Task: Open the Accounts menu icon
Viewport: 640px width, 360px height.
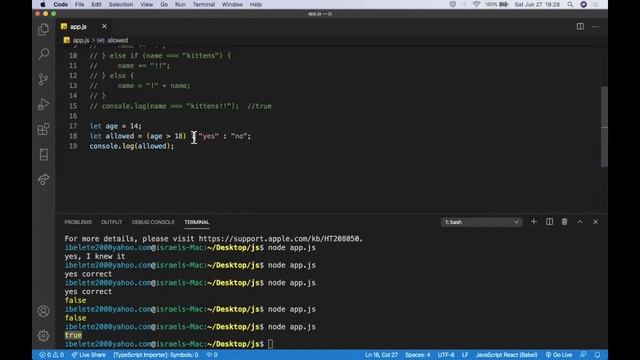Action: click(x=43, y=311)
